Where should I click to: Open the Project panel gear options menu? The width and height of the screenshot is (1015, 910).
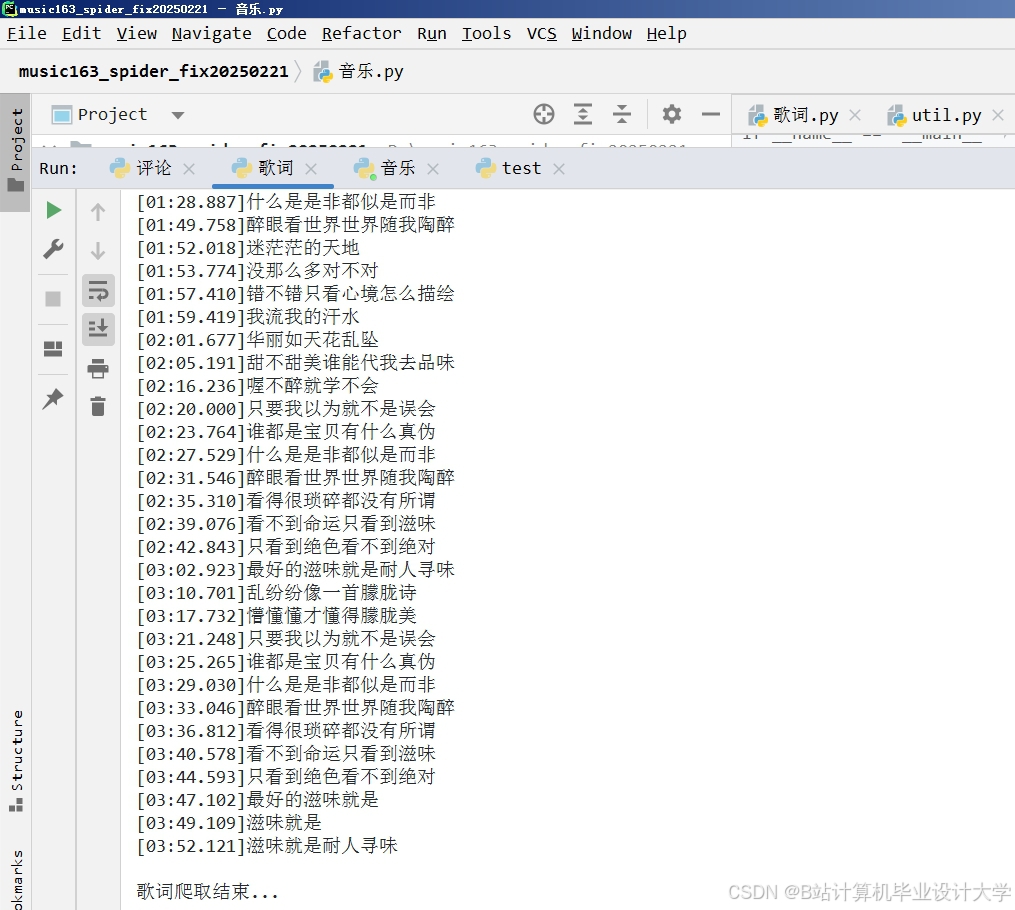pos(671,114)
